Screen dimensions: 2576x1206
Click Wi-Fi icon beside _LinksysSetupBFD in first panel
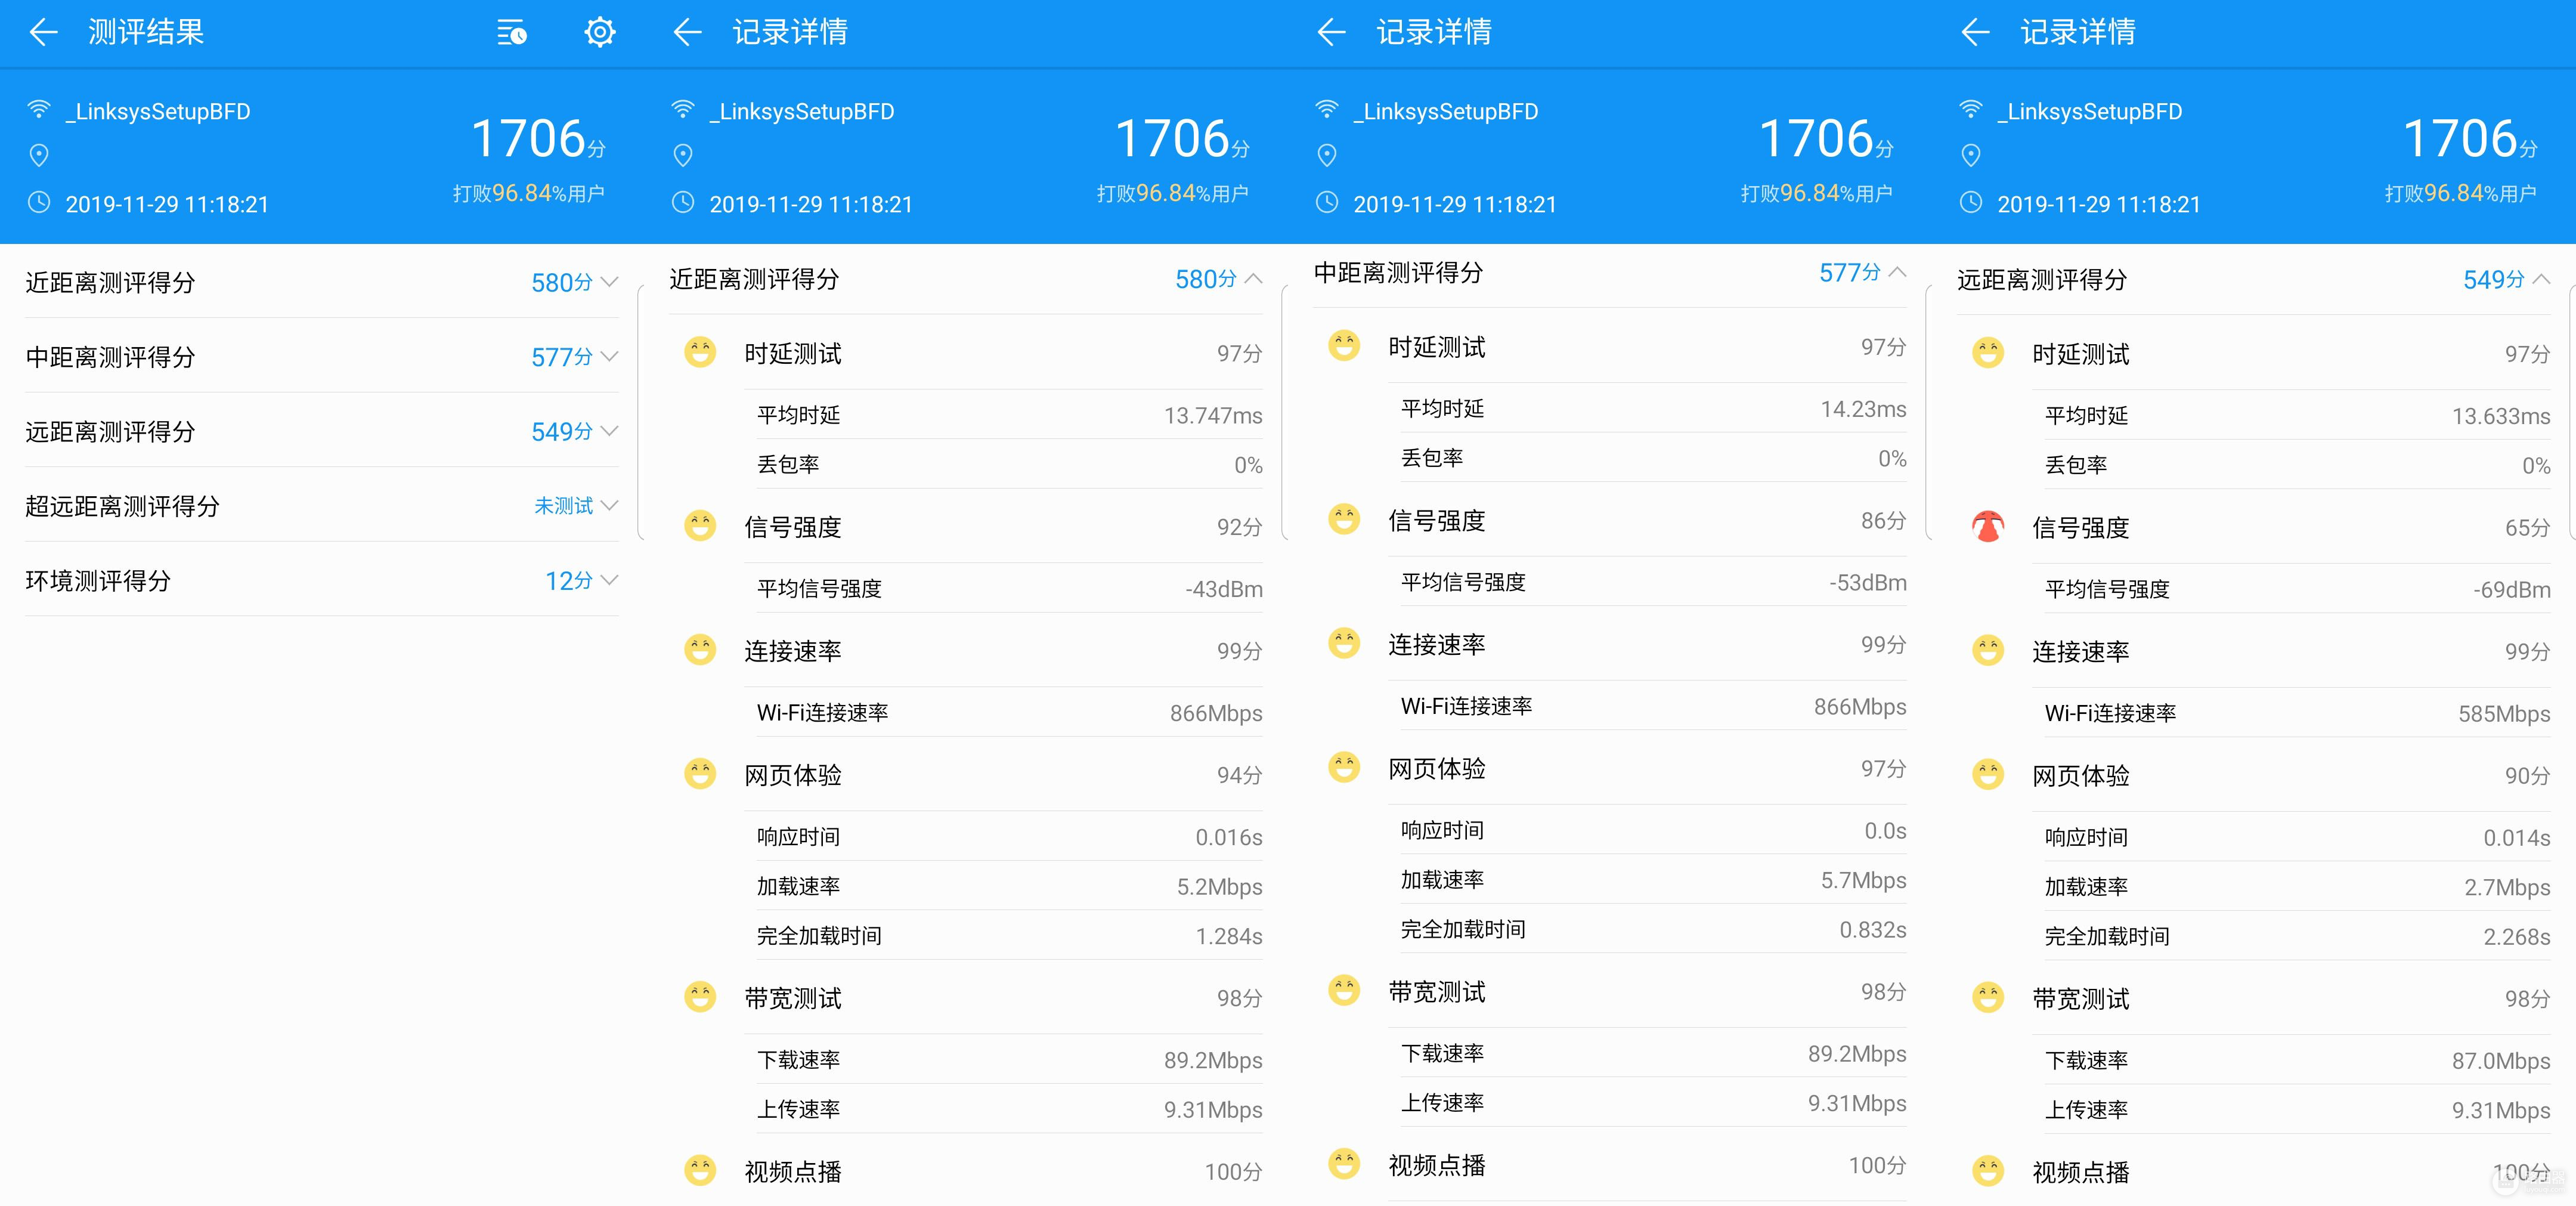pyautogui.click(x=39, y=110)
